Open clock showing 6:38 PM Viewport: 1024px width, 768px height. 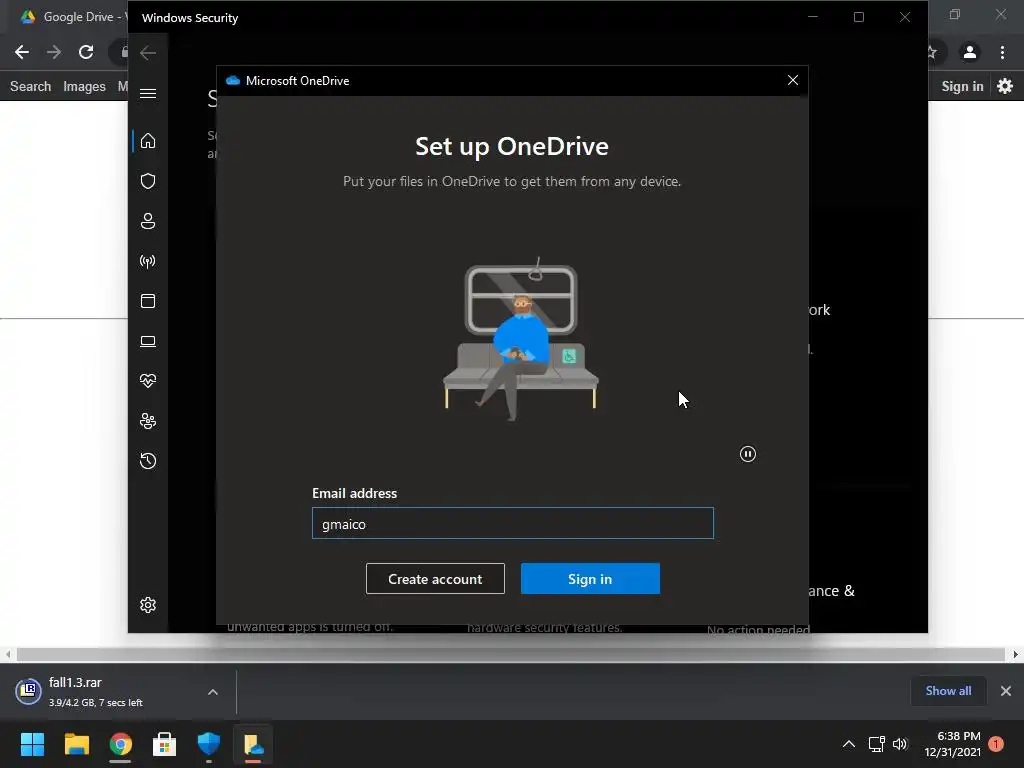click(x=953, y=744)
